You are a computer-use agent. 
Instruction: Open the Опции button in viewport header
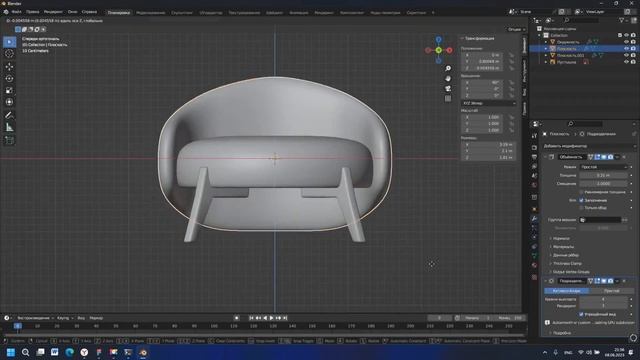(x=516, y=29)
